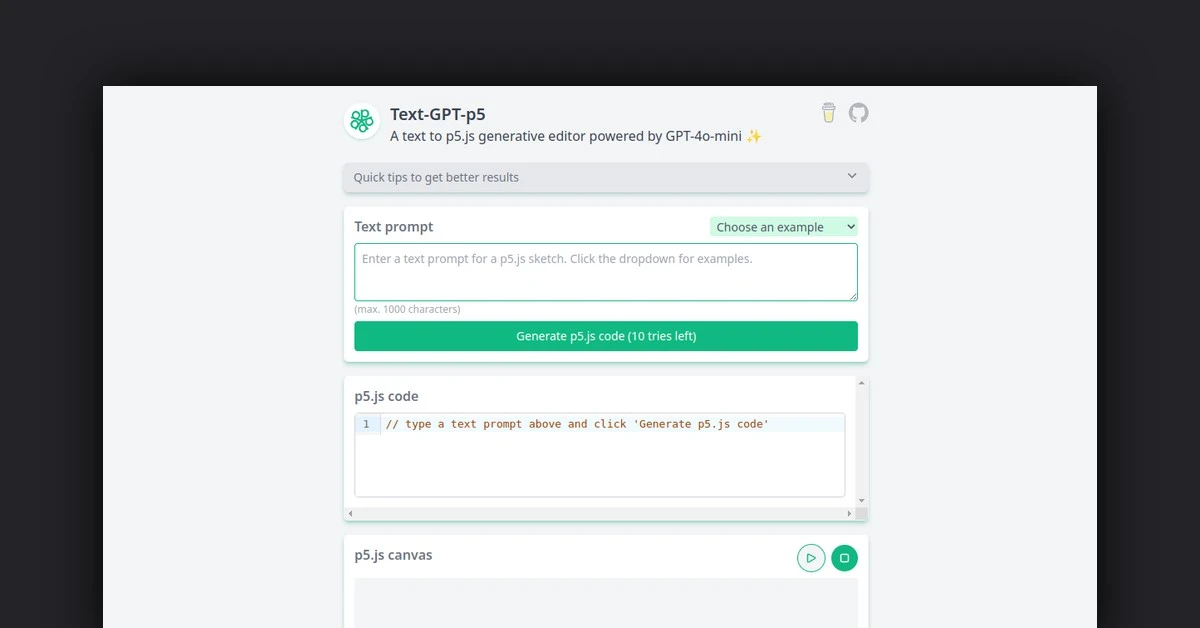Click the vertical scrollbar of the code panel
1200x628 pixels.
861,440
